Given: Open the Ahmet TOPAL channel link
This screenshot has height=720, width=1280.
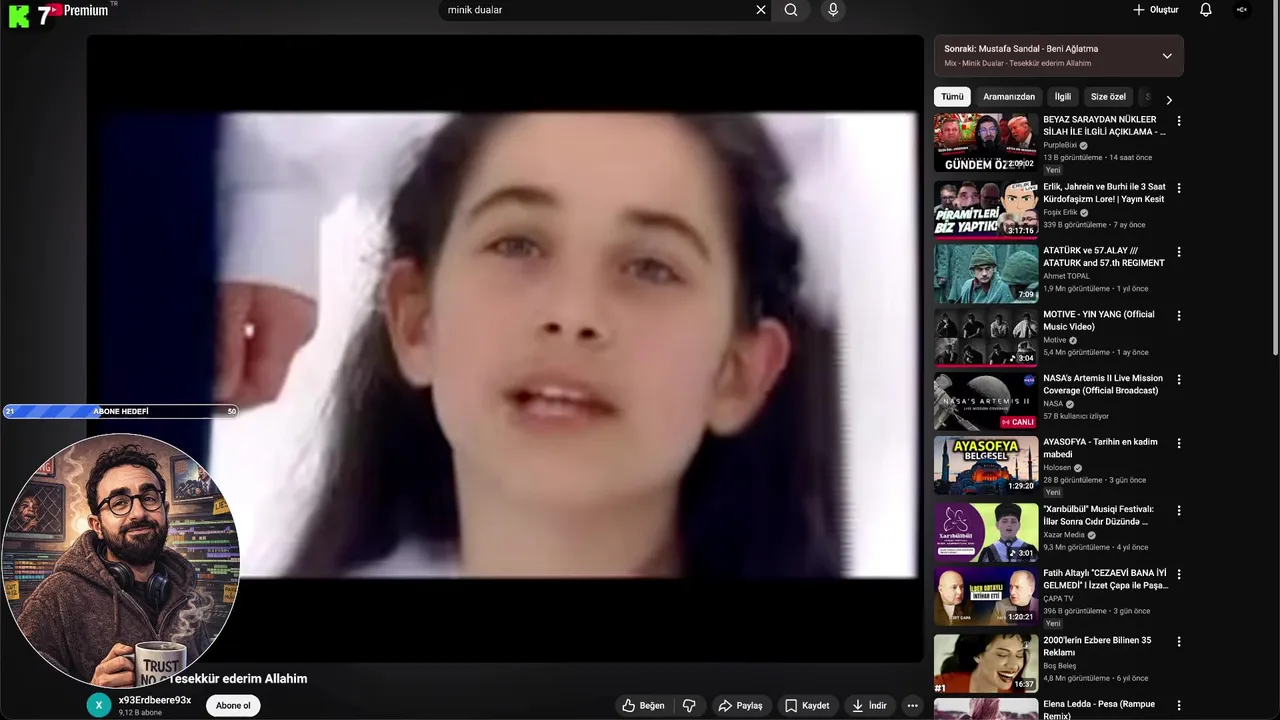Looking at the screenshot, I should click(1066, 276).
